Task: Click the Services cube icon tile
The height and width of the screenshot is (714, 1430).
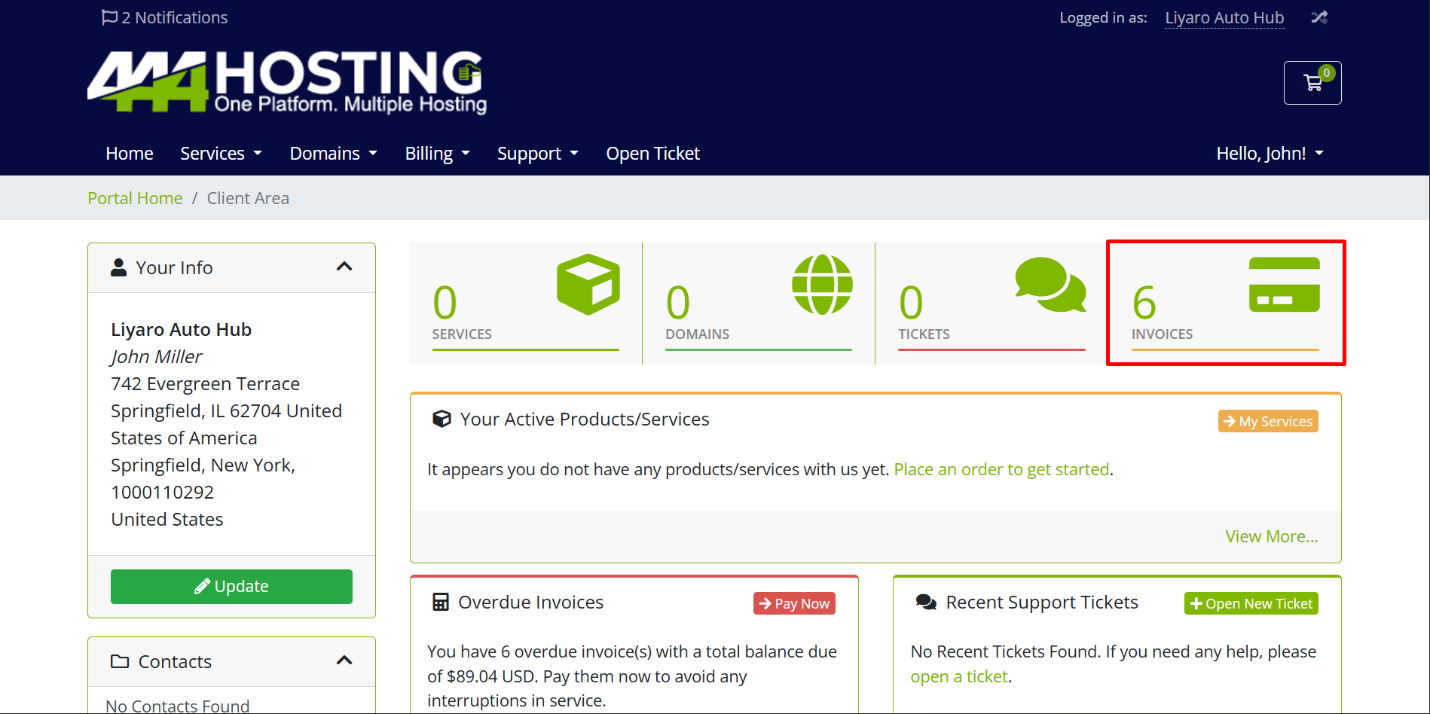Action: (526, 303)
